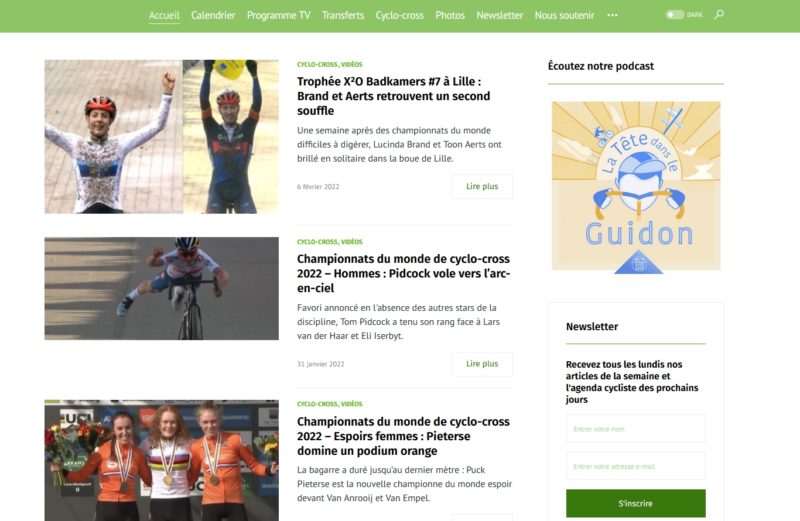Screen dimensions: 800x521
Task: Open the Calendrier menu item
Action: coord(213,15)
